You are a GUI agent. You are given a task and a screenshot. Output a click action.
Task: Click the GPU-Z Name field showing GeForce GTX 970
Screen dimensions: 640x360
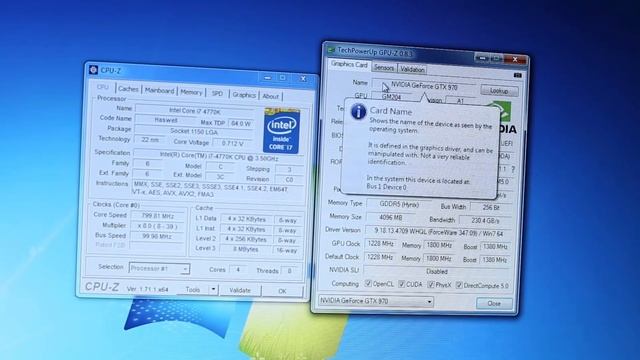click(x=424, y=86)
